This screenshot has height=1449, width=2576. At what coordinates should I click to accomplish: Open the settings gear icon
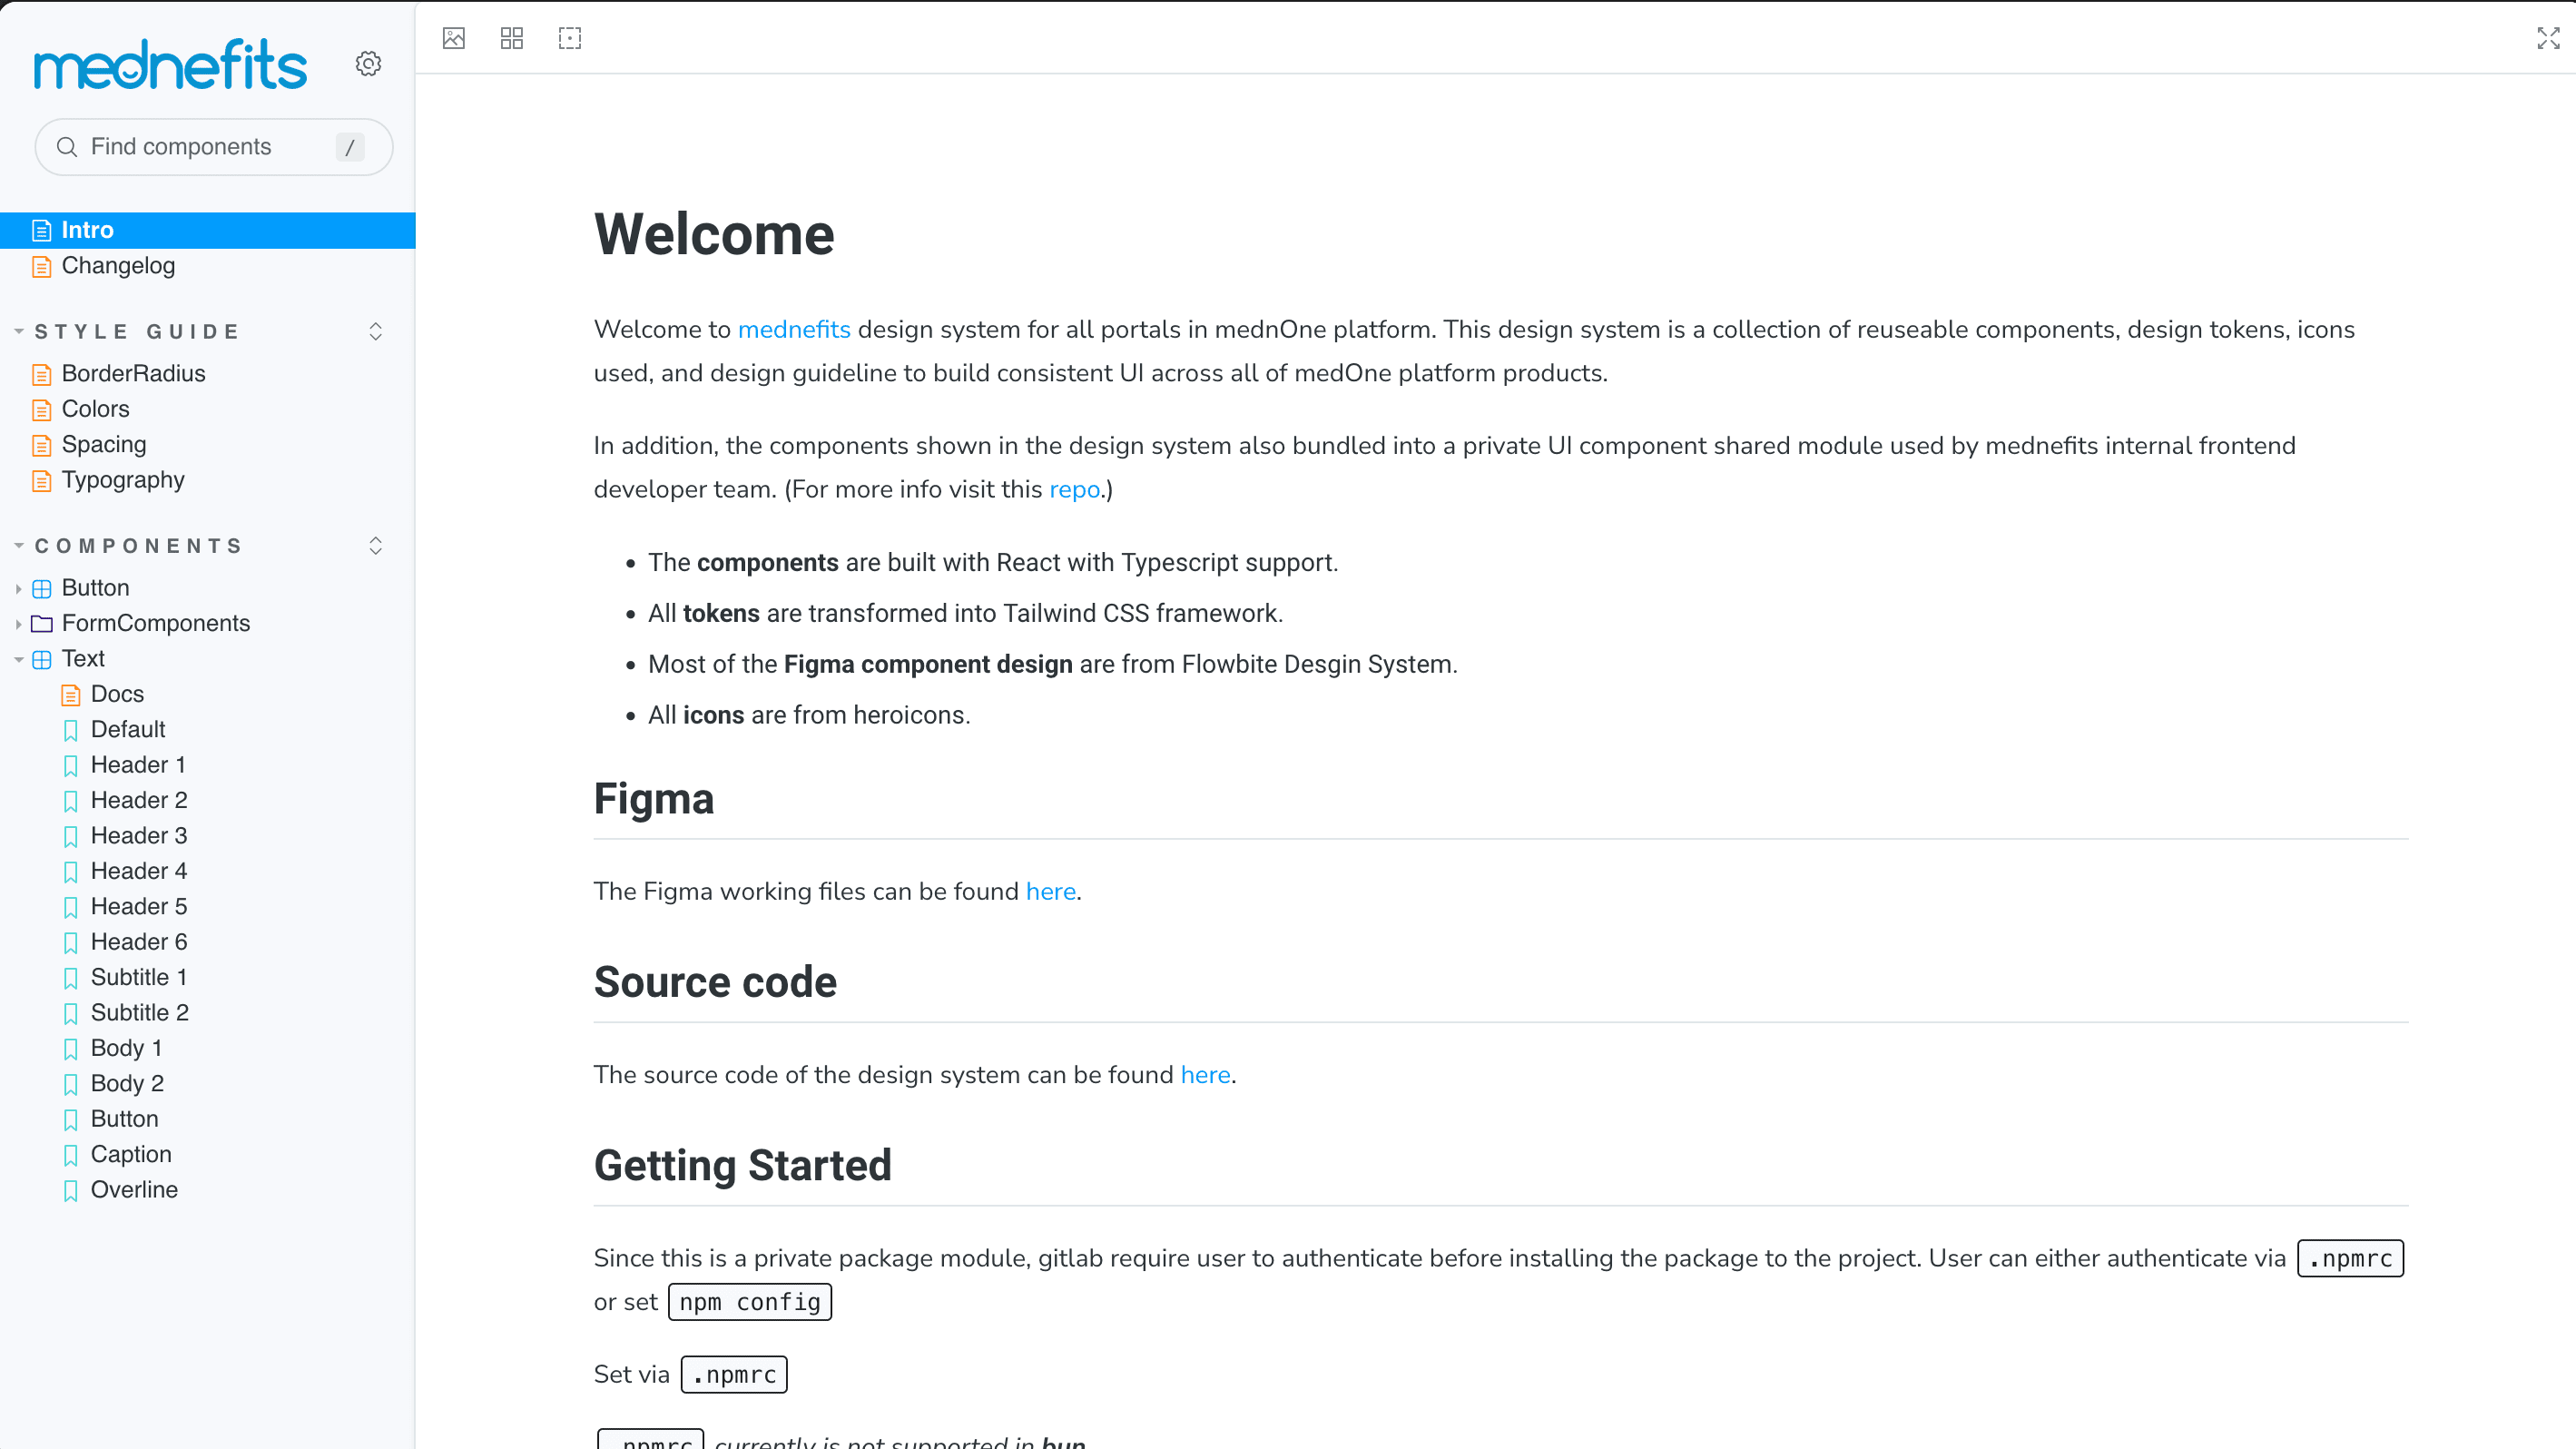pos(368,64)
